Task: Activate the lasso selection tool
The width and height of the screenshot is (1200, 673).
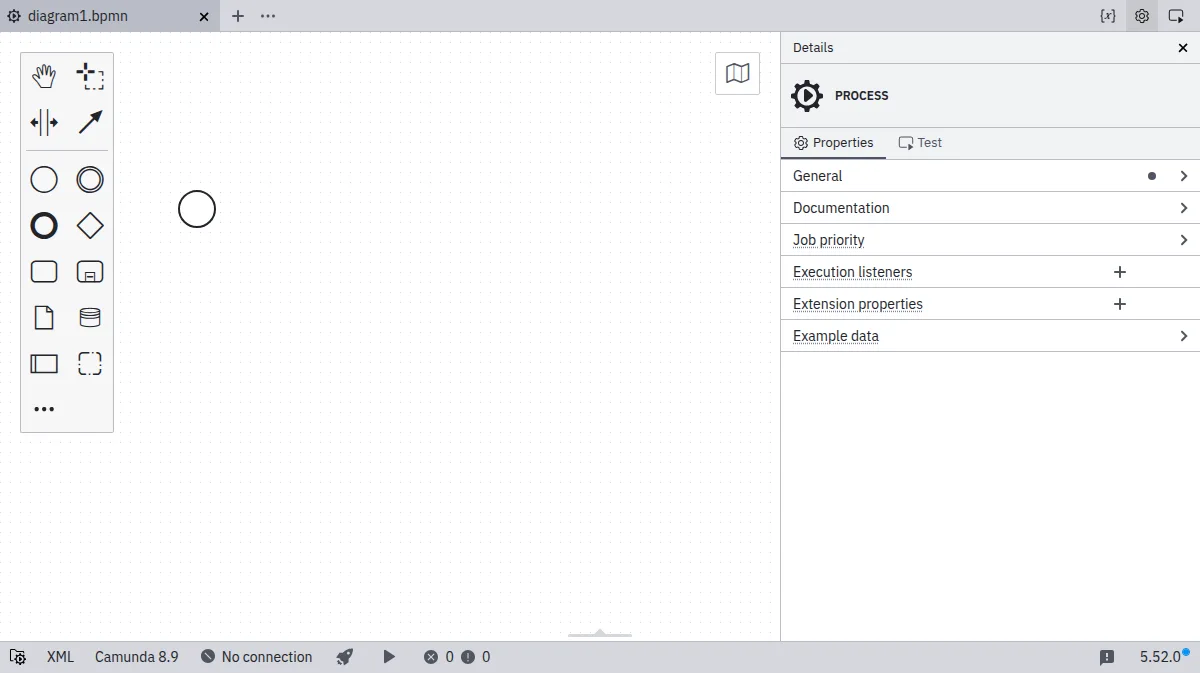Action: tap(90, 77)
